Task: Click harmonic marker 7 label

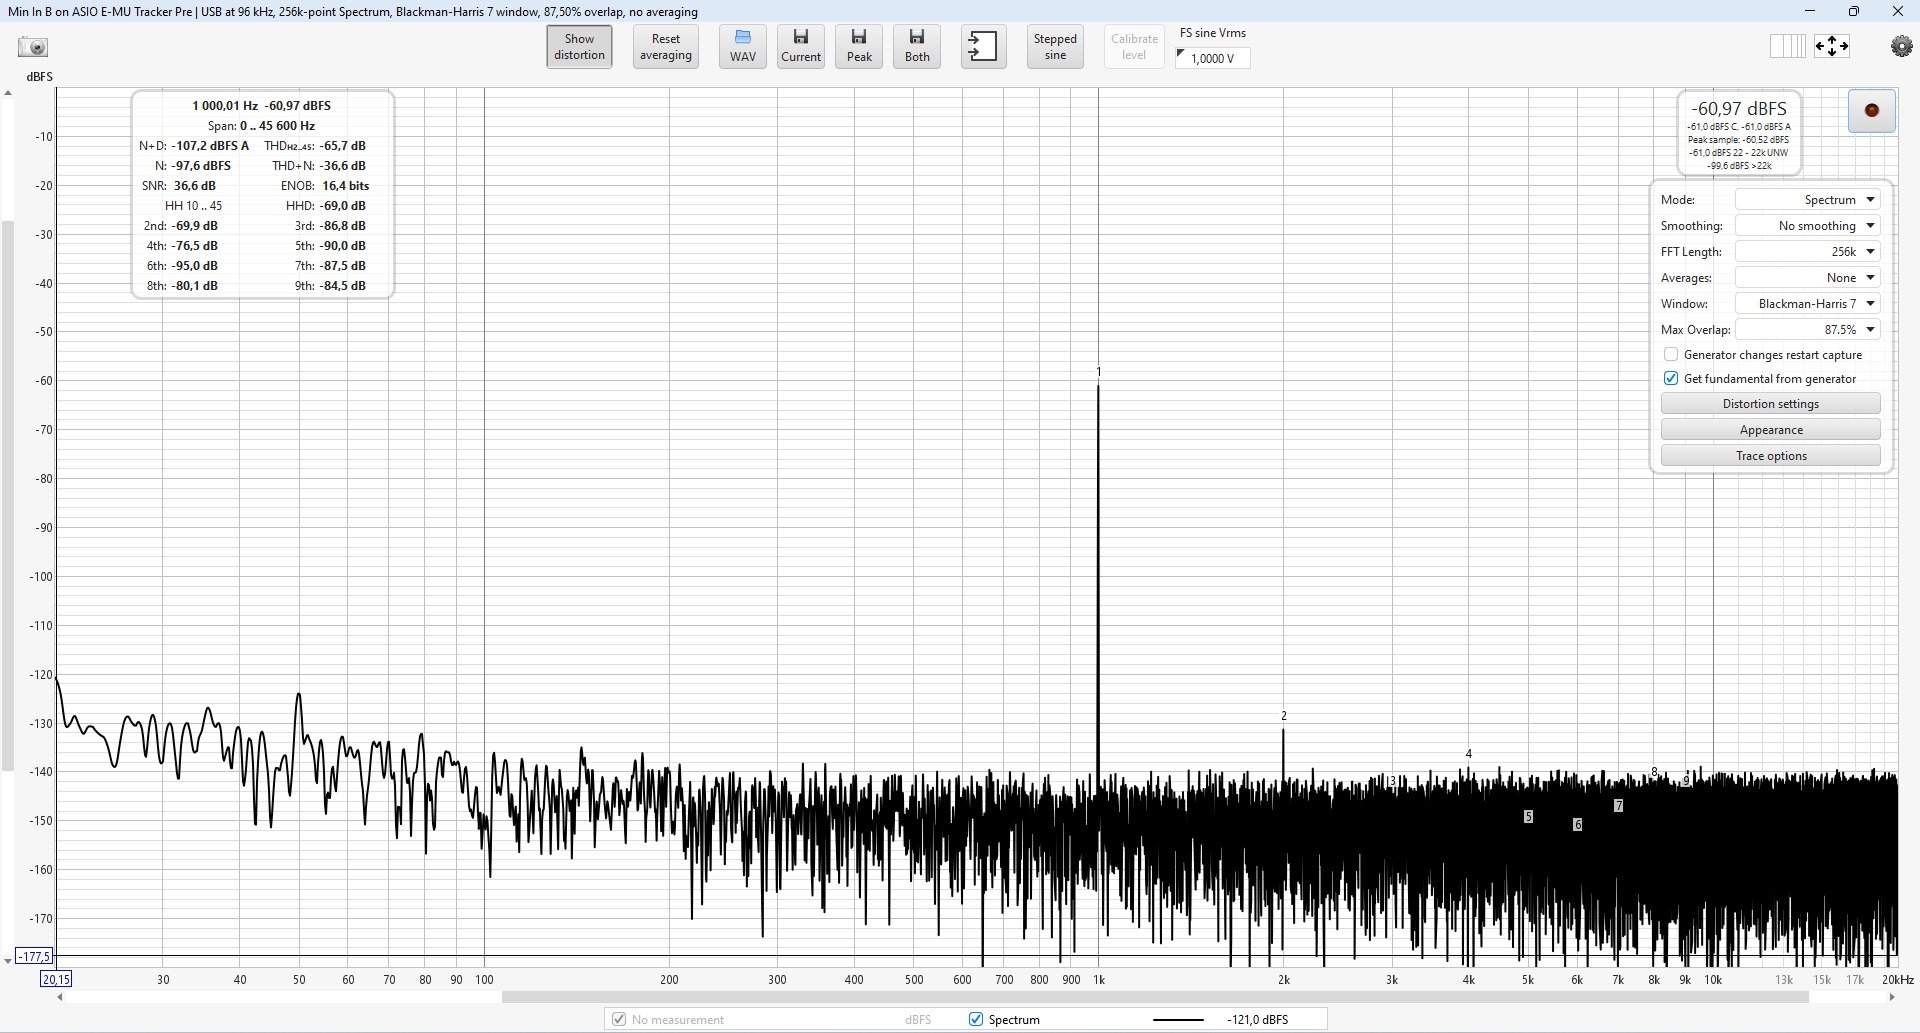Action: pos(1618,806)
